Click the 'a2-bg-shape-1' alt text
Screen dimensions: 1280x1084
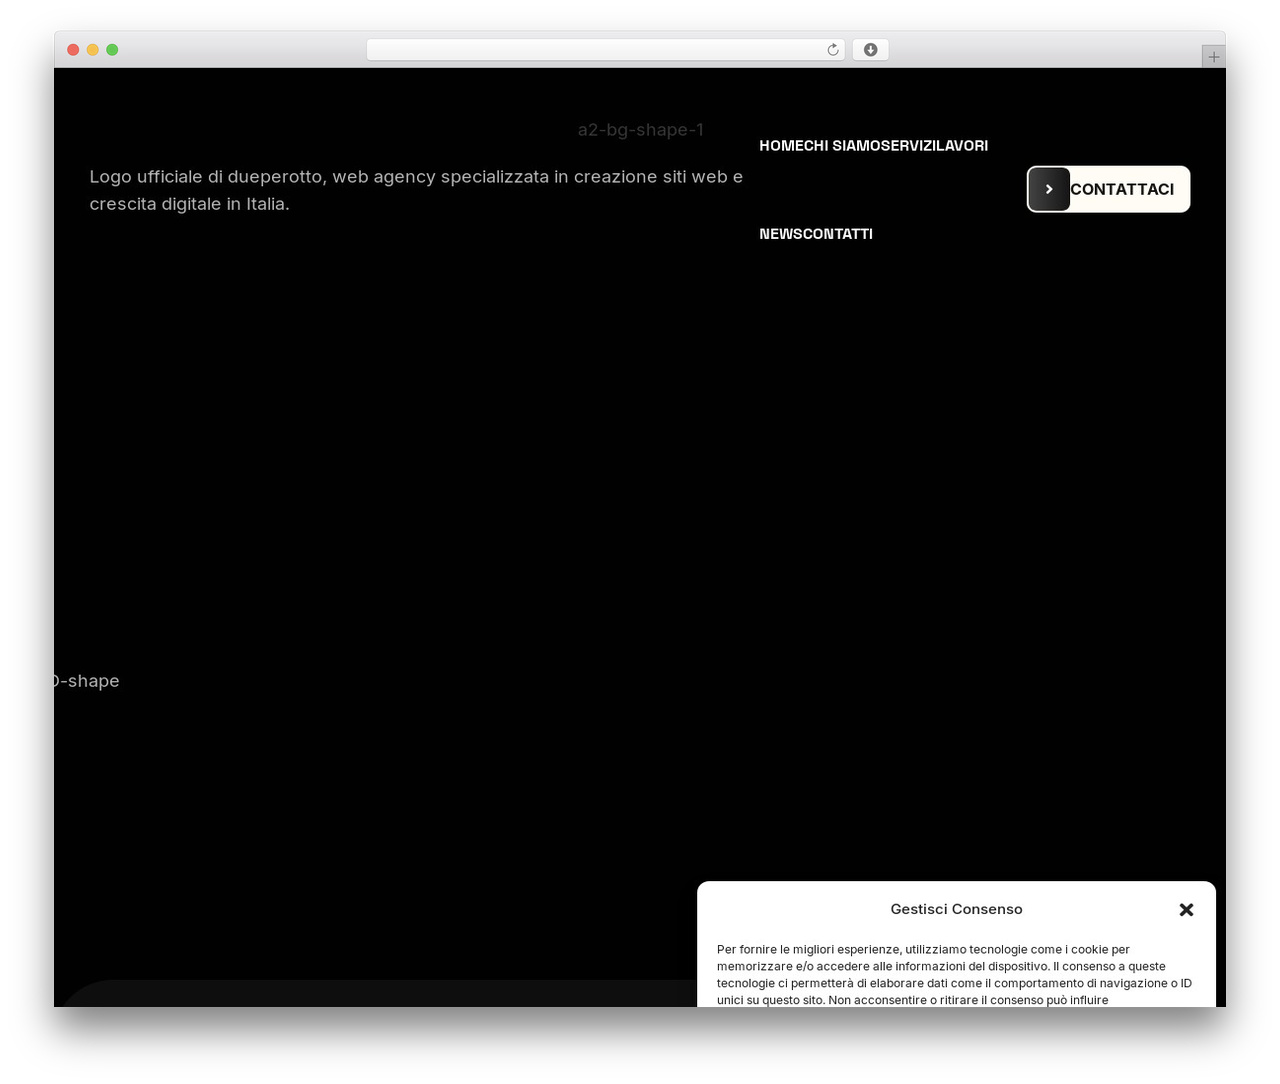pyautogui.click(x=641, y=130)
